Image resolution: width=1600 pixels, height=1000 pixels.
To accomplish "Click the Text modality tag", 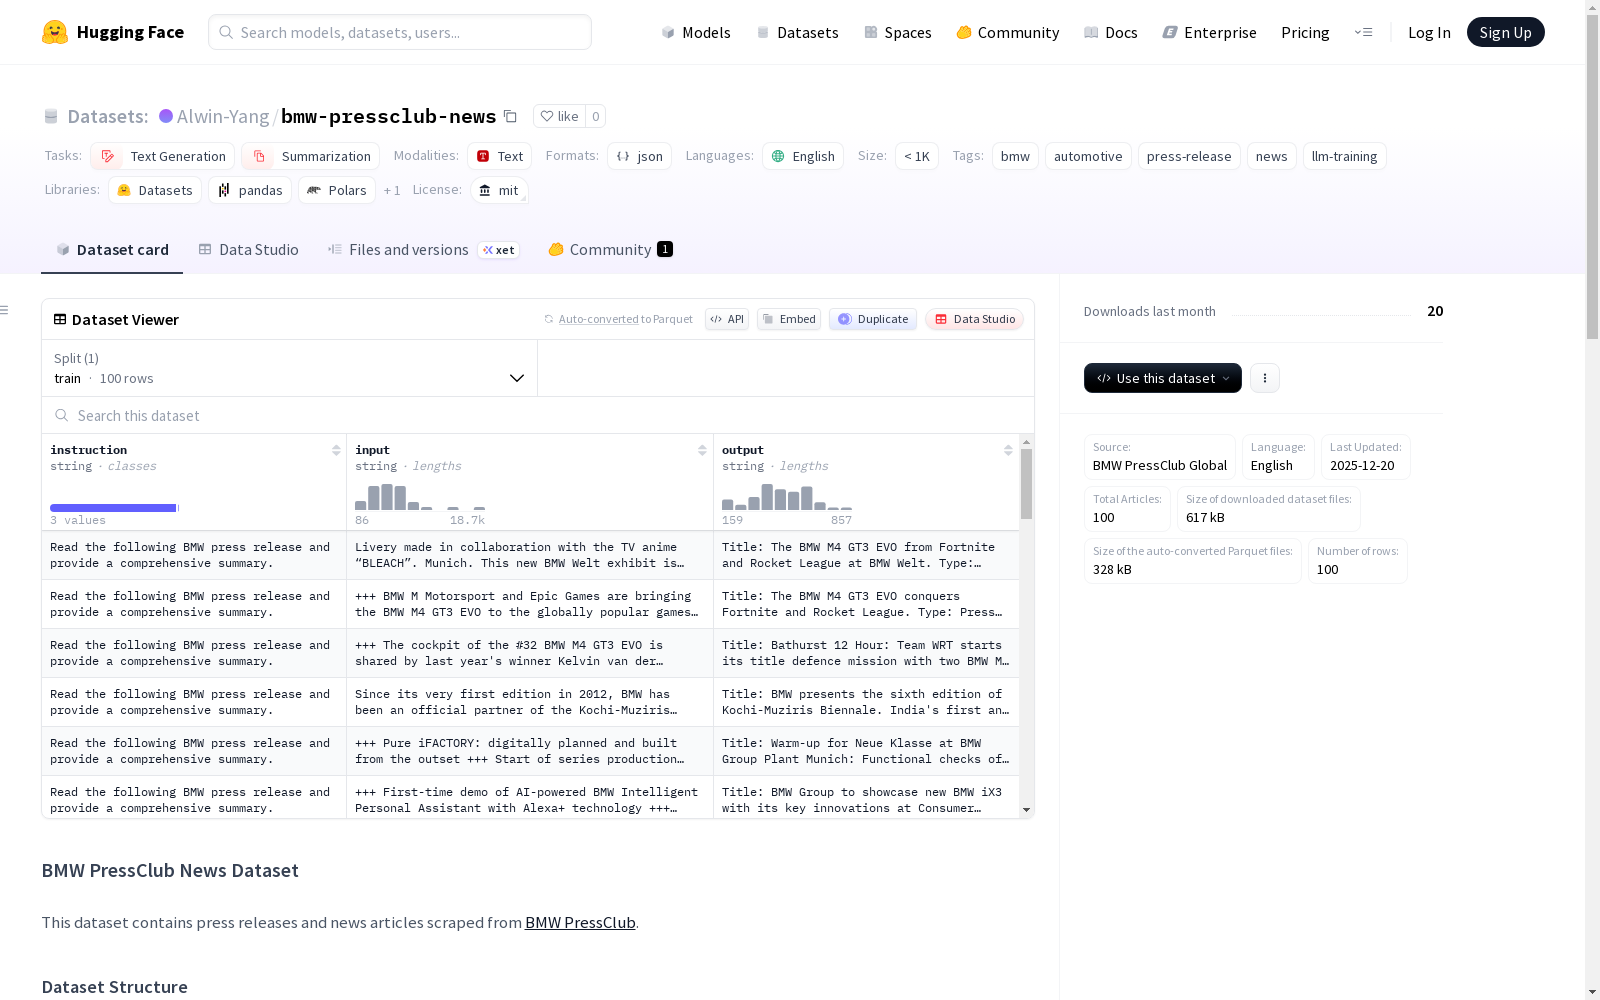I will pyautogui.click(x=499, y=156).
